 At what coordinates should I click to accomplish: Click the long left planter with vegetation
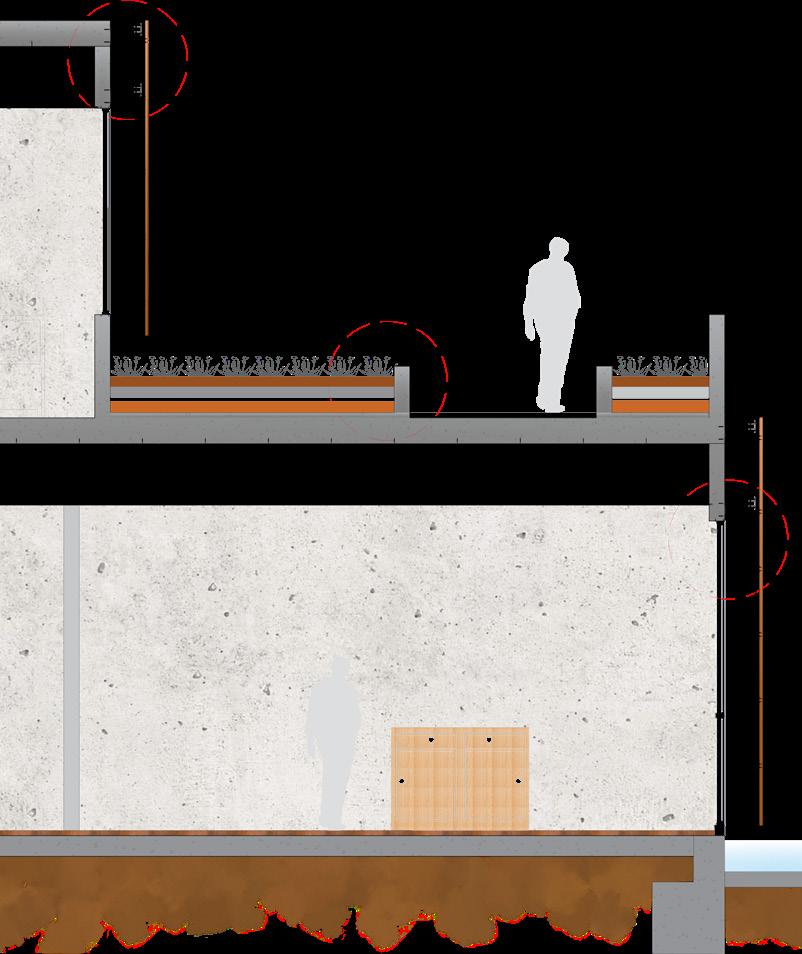point(253,386)
